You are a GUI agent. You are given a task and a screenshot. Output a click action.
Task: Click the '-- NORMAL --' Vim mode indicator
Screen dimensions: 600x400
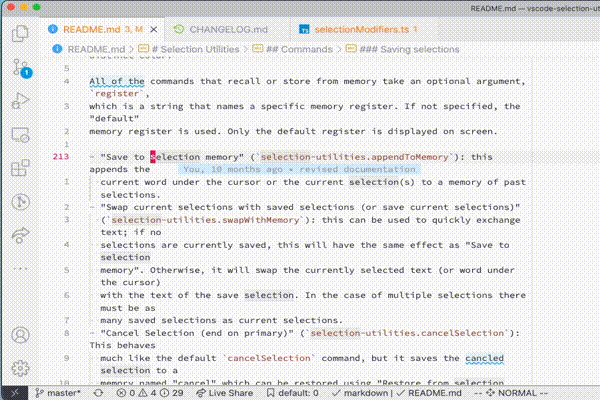point(511,393)
